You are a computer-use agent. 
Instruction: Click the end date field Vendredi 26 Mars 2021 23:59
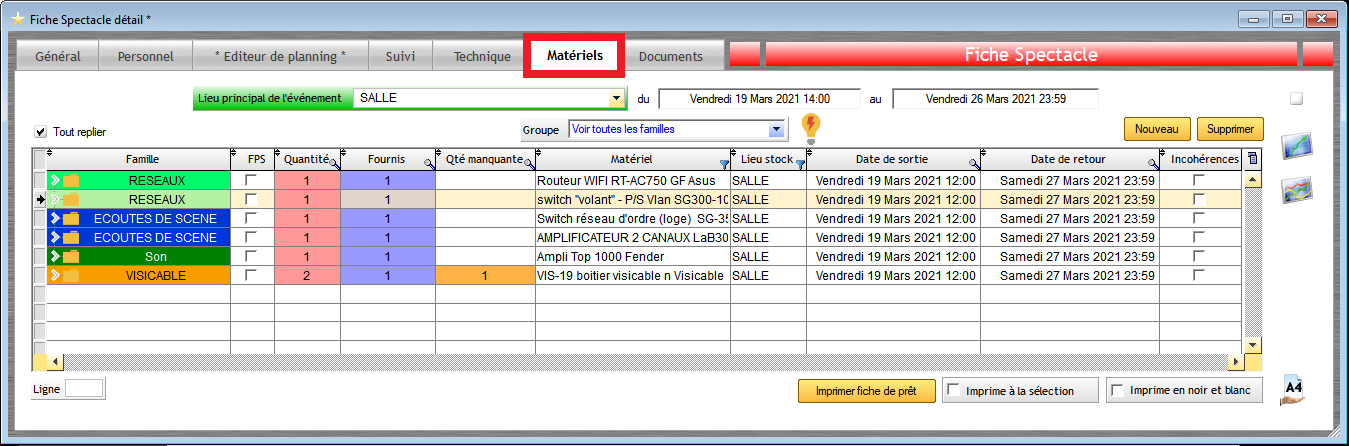click(995, 99)
